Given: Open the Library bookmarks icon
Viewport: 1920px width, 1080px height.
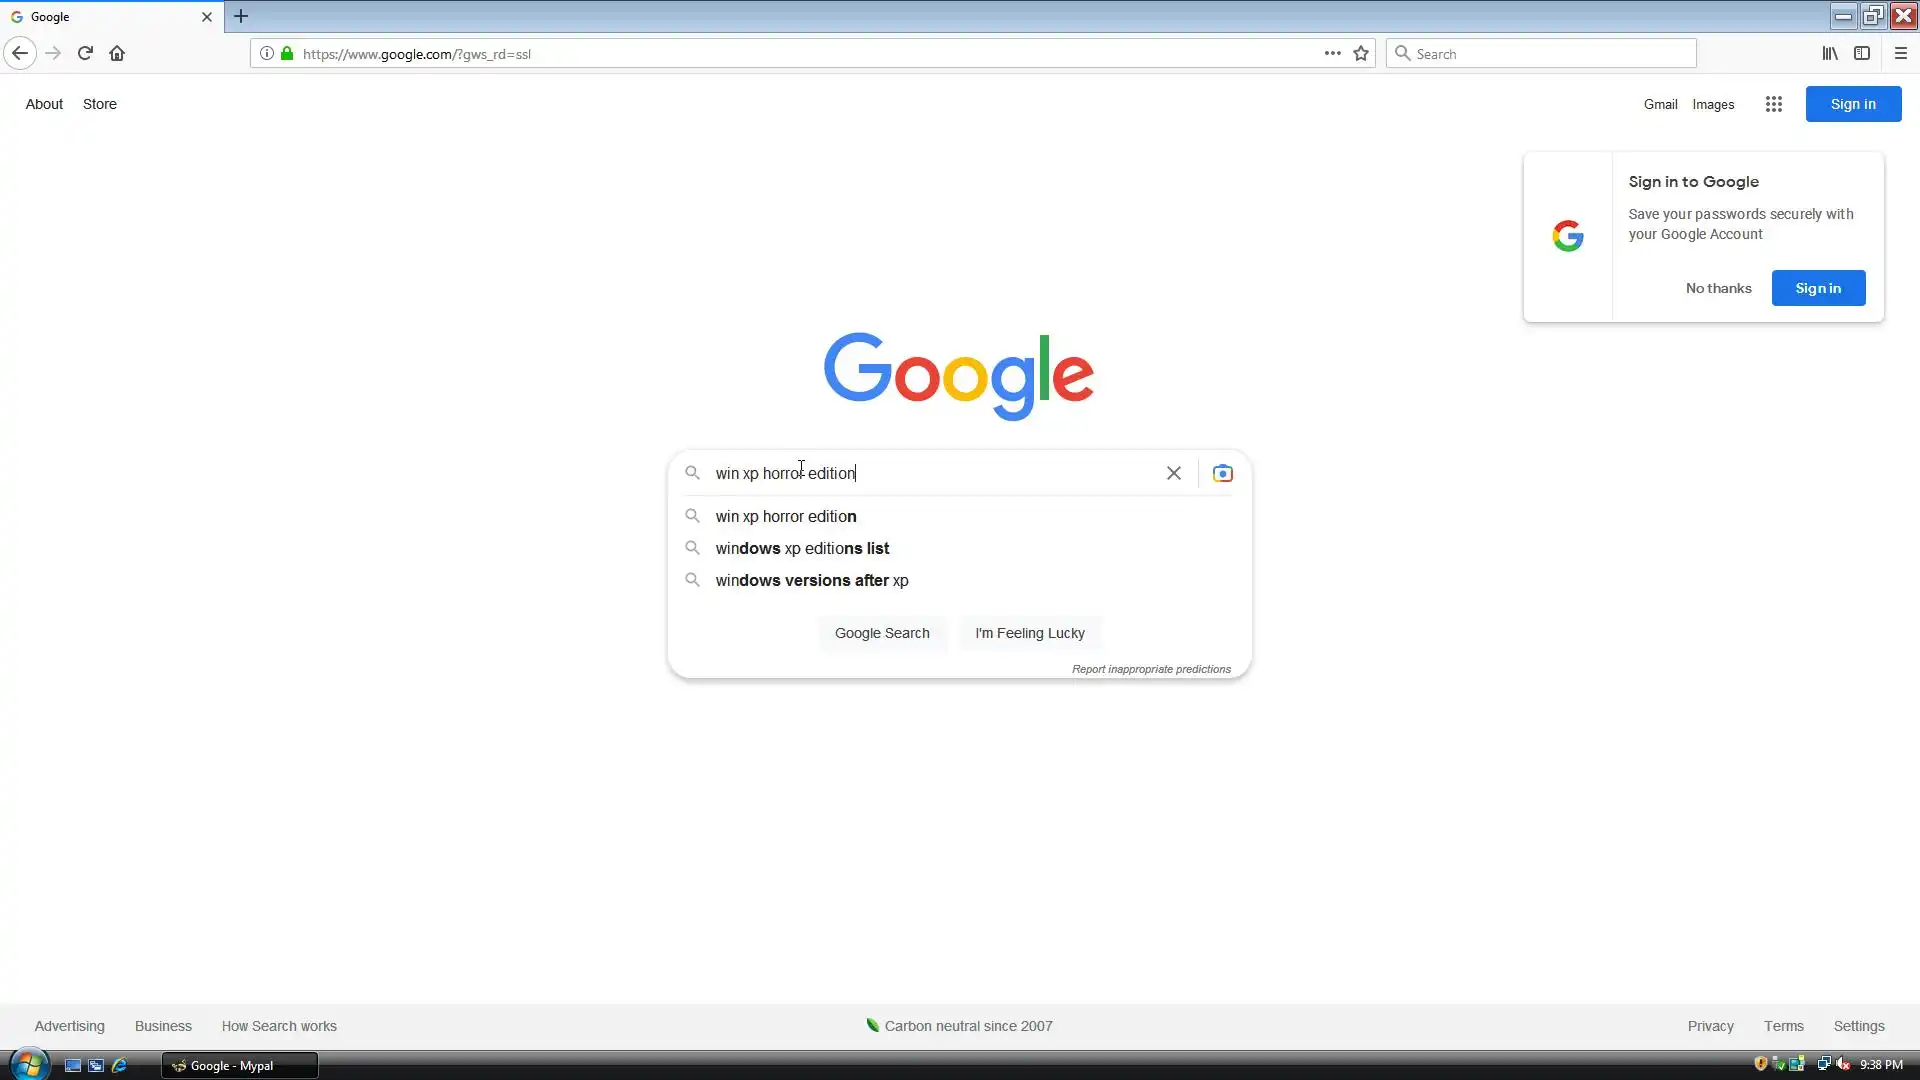Looking at the screenshot, I should pyautogui.click(x=1829, y=53).
